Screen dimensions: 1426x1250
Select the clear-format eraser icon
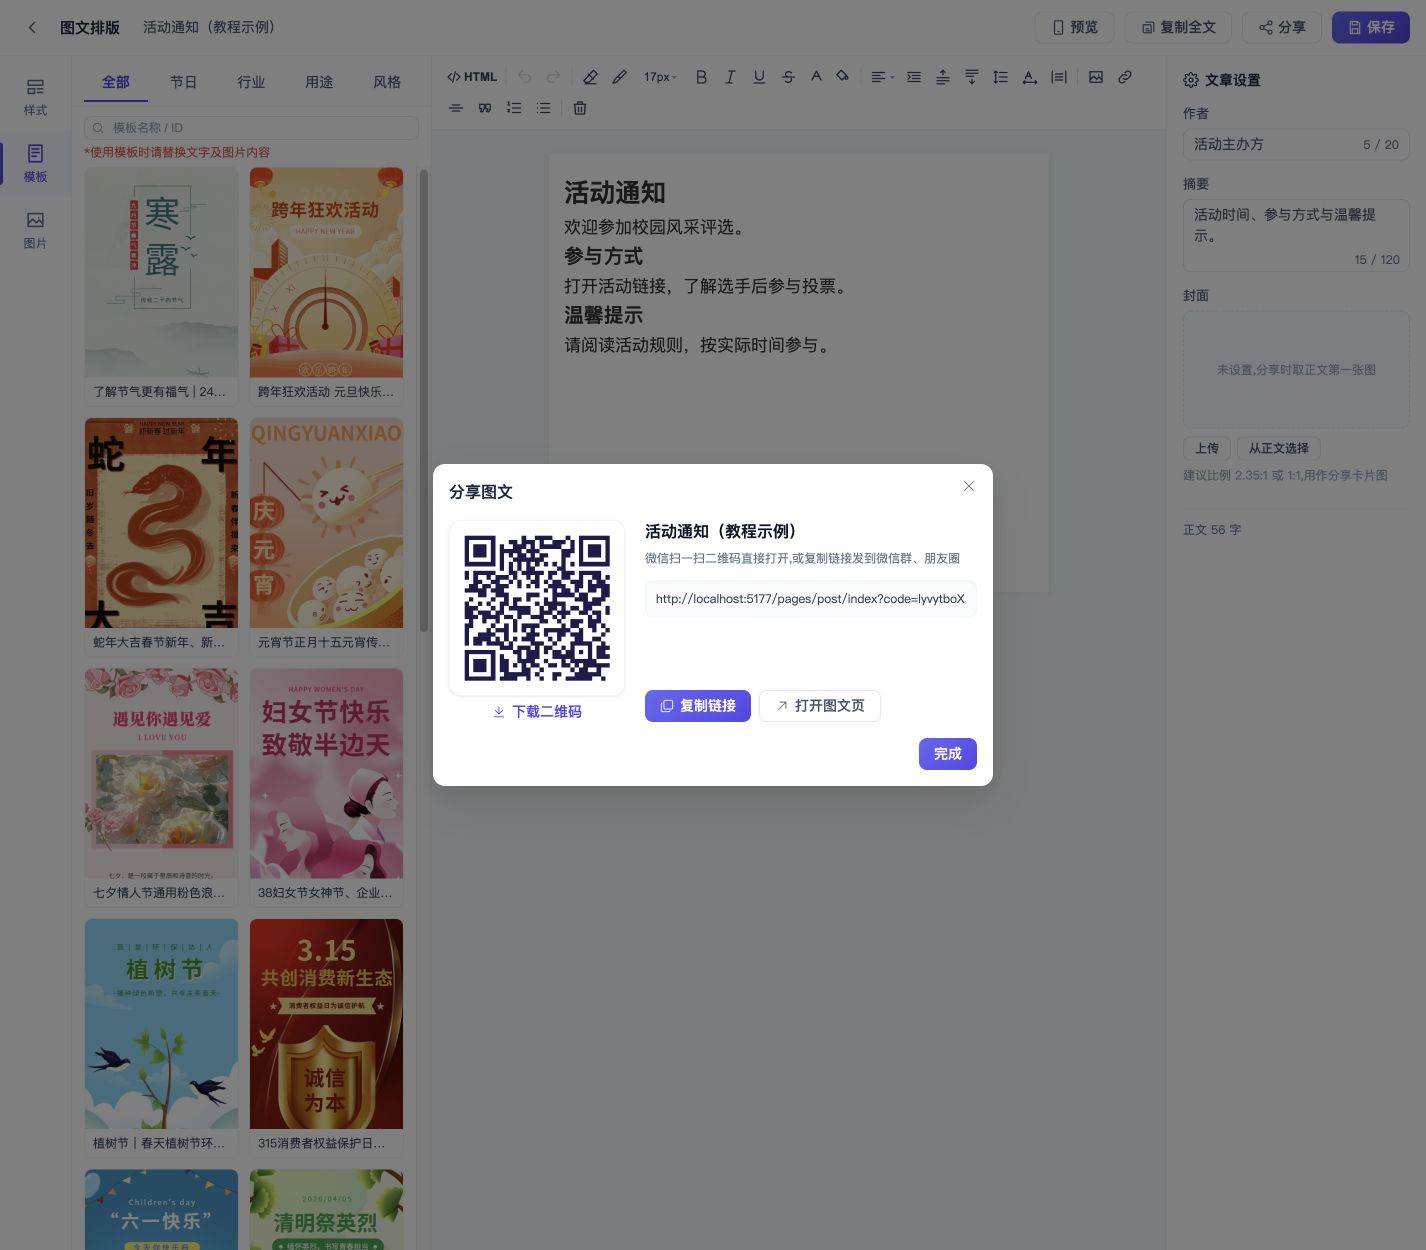(590, 77)
